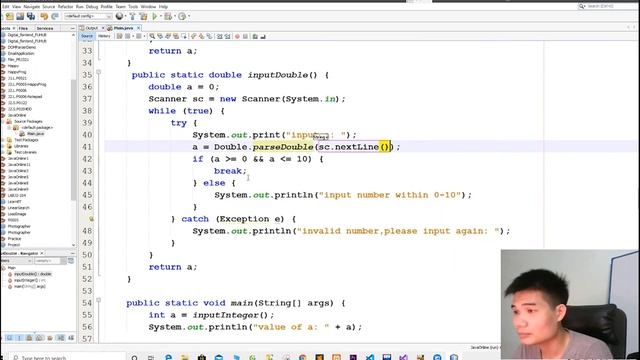Screen dimensions: 640x360
Task: Click the Shift Line Left editor icon
Action: click(x=219, y=36)
